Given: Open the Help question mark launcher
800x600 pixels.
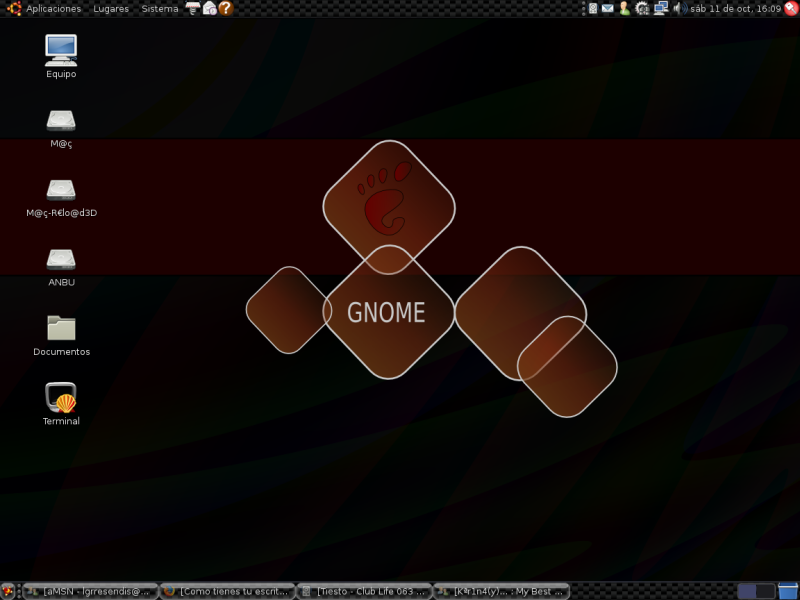Looking at the screenshot, I should pyautogui.click(x=226, y=8).
